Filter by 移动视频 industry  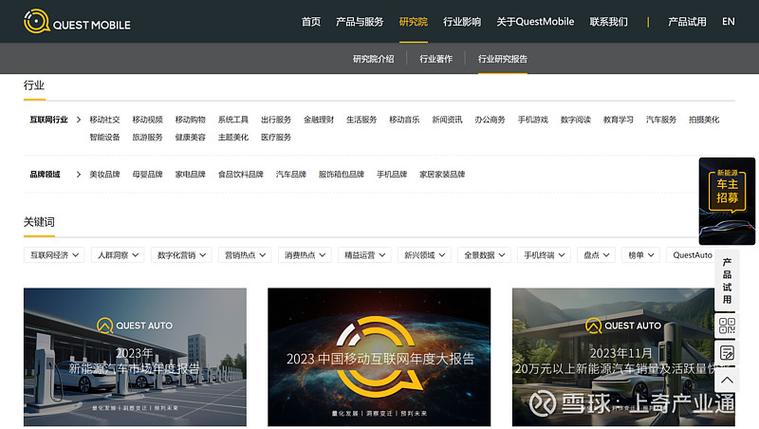pos(148,120)
